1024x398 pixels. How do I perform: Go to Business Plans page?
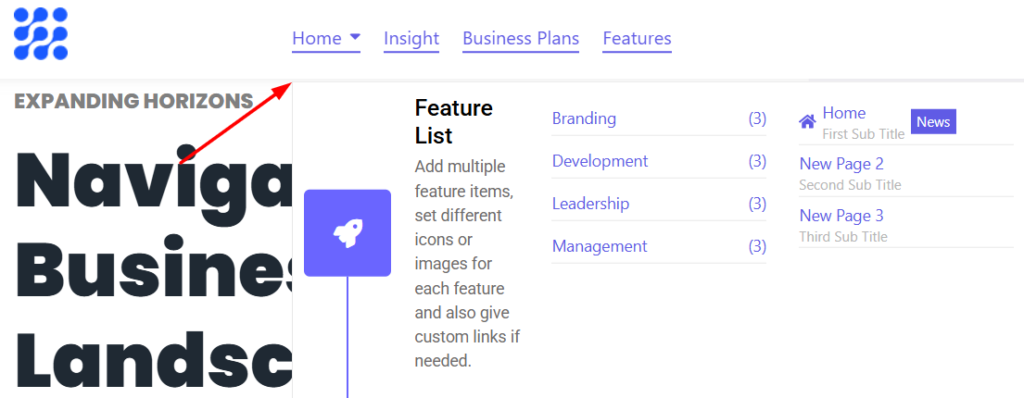pos(520,39)
